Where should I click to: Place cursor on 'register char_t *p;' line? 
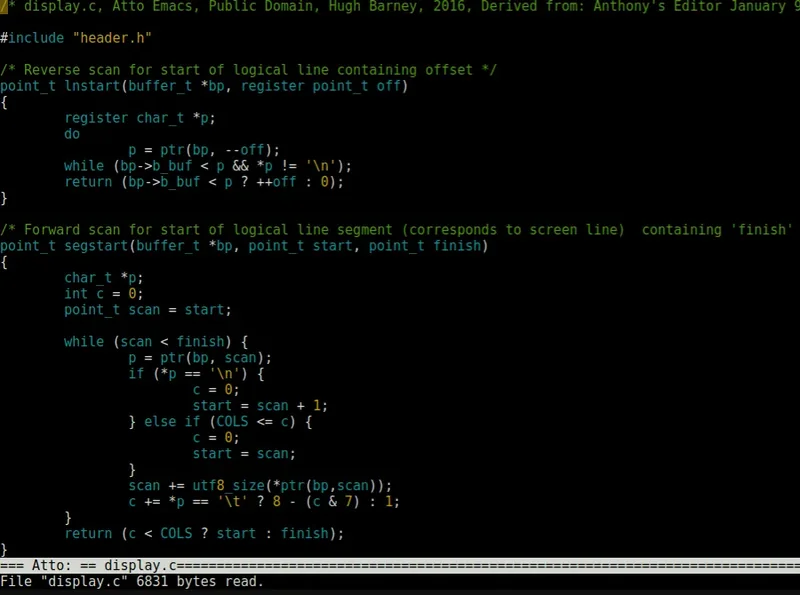click(140, 118)
